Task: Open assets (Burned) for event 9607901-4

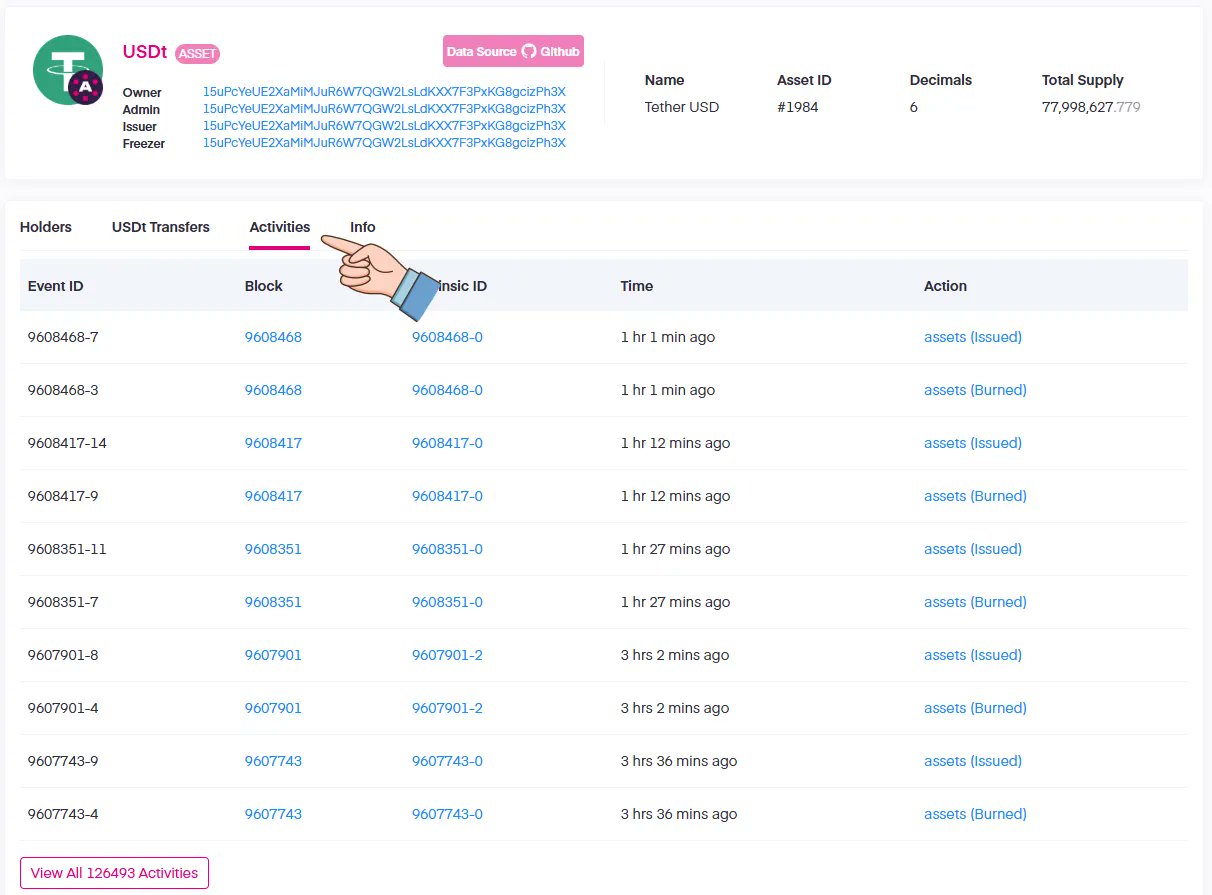Action: coord(975,708)
